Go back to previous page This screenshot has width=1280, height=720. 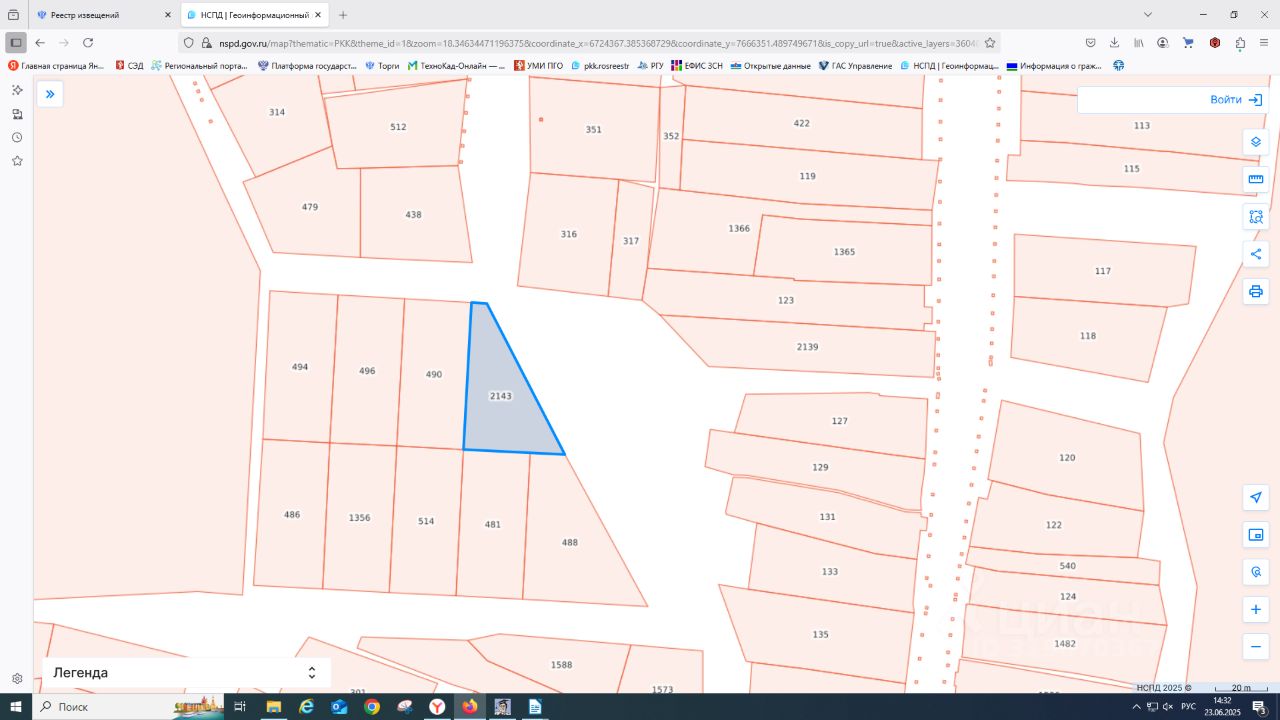tap(40, 43)
